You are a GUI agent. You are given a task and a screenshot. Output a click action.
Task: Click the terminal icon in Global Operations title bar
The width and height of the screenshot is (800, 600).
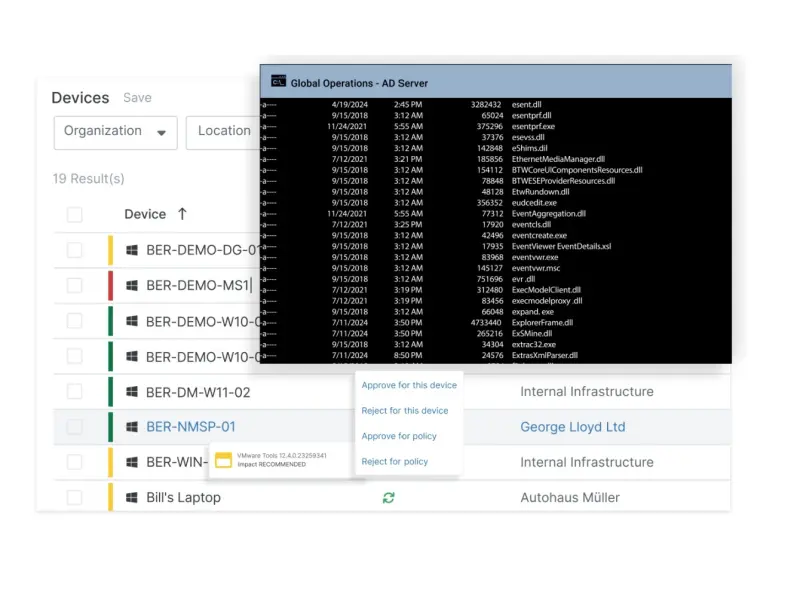[x=278, y=82]
